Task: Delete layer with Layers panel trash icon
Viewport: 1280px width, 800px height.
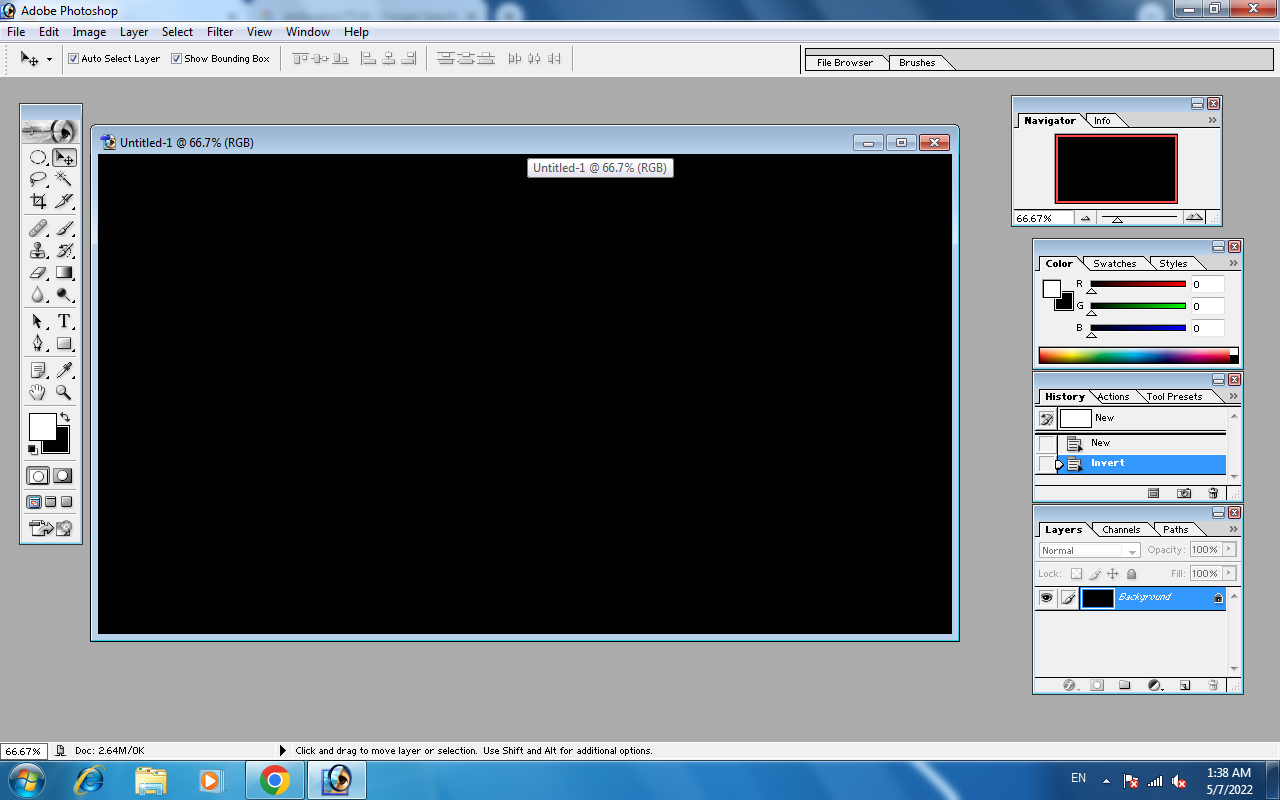Action: click(x=1213, y=686)
